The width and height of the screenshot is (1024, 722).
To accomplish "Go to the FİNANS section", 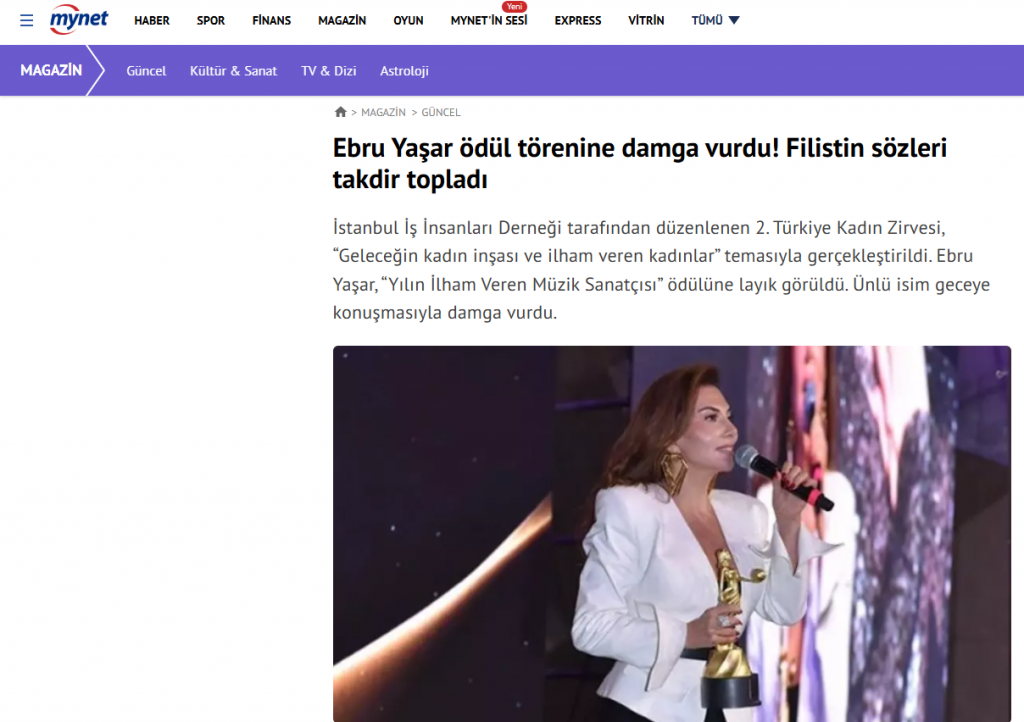I will [272, 20].
